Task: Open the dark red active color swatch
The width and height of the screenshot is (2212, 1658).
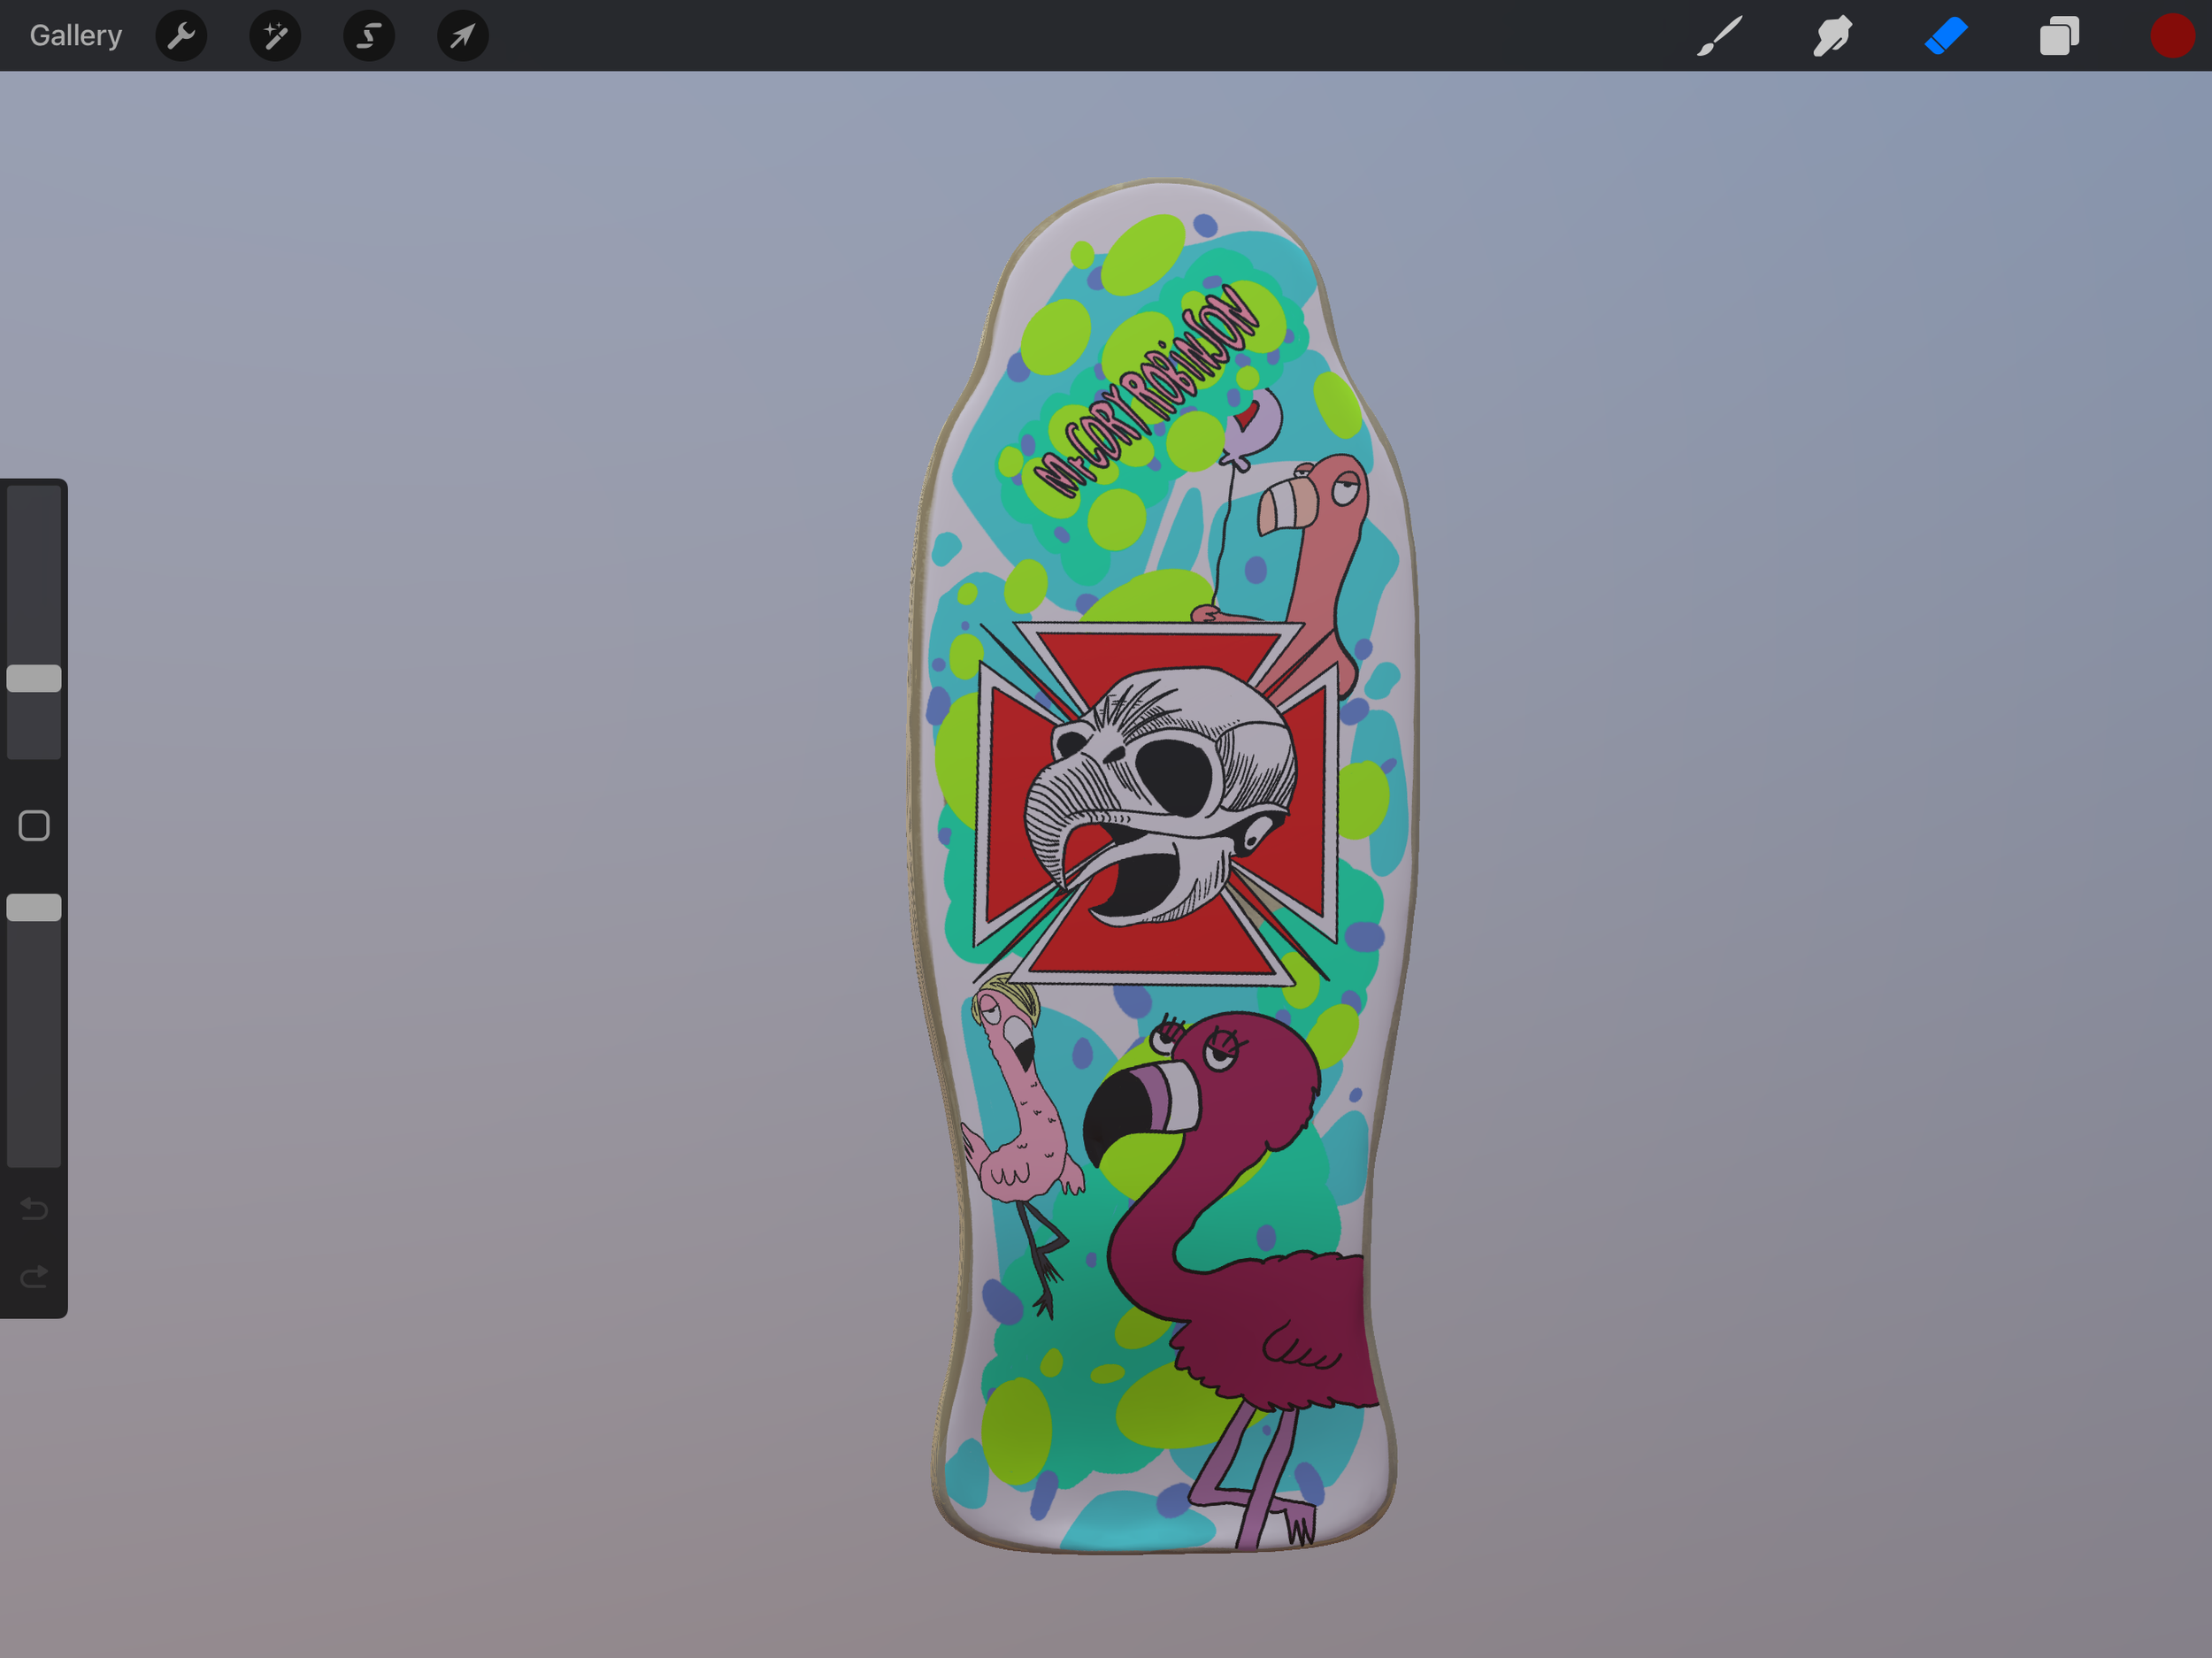Action: tap(2171, 36)
